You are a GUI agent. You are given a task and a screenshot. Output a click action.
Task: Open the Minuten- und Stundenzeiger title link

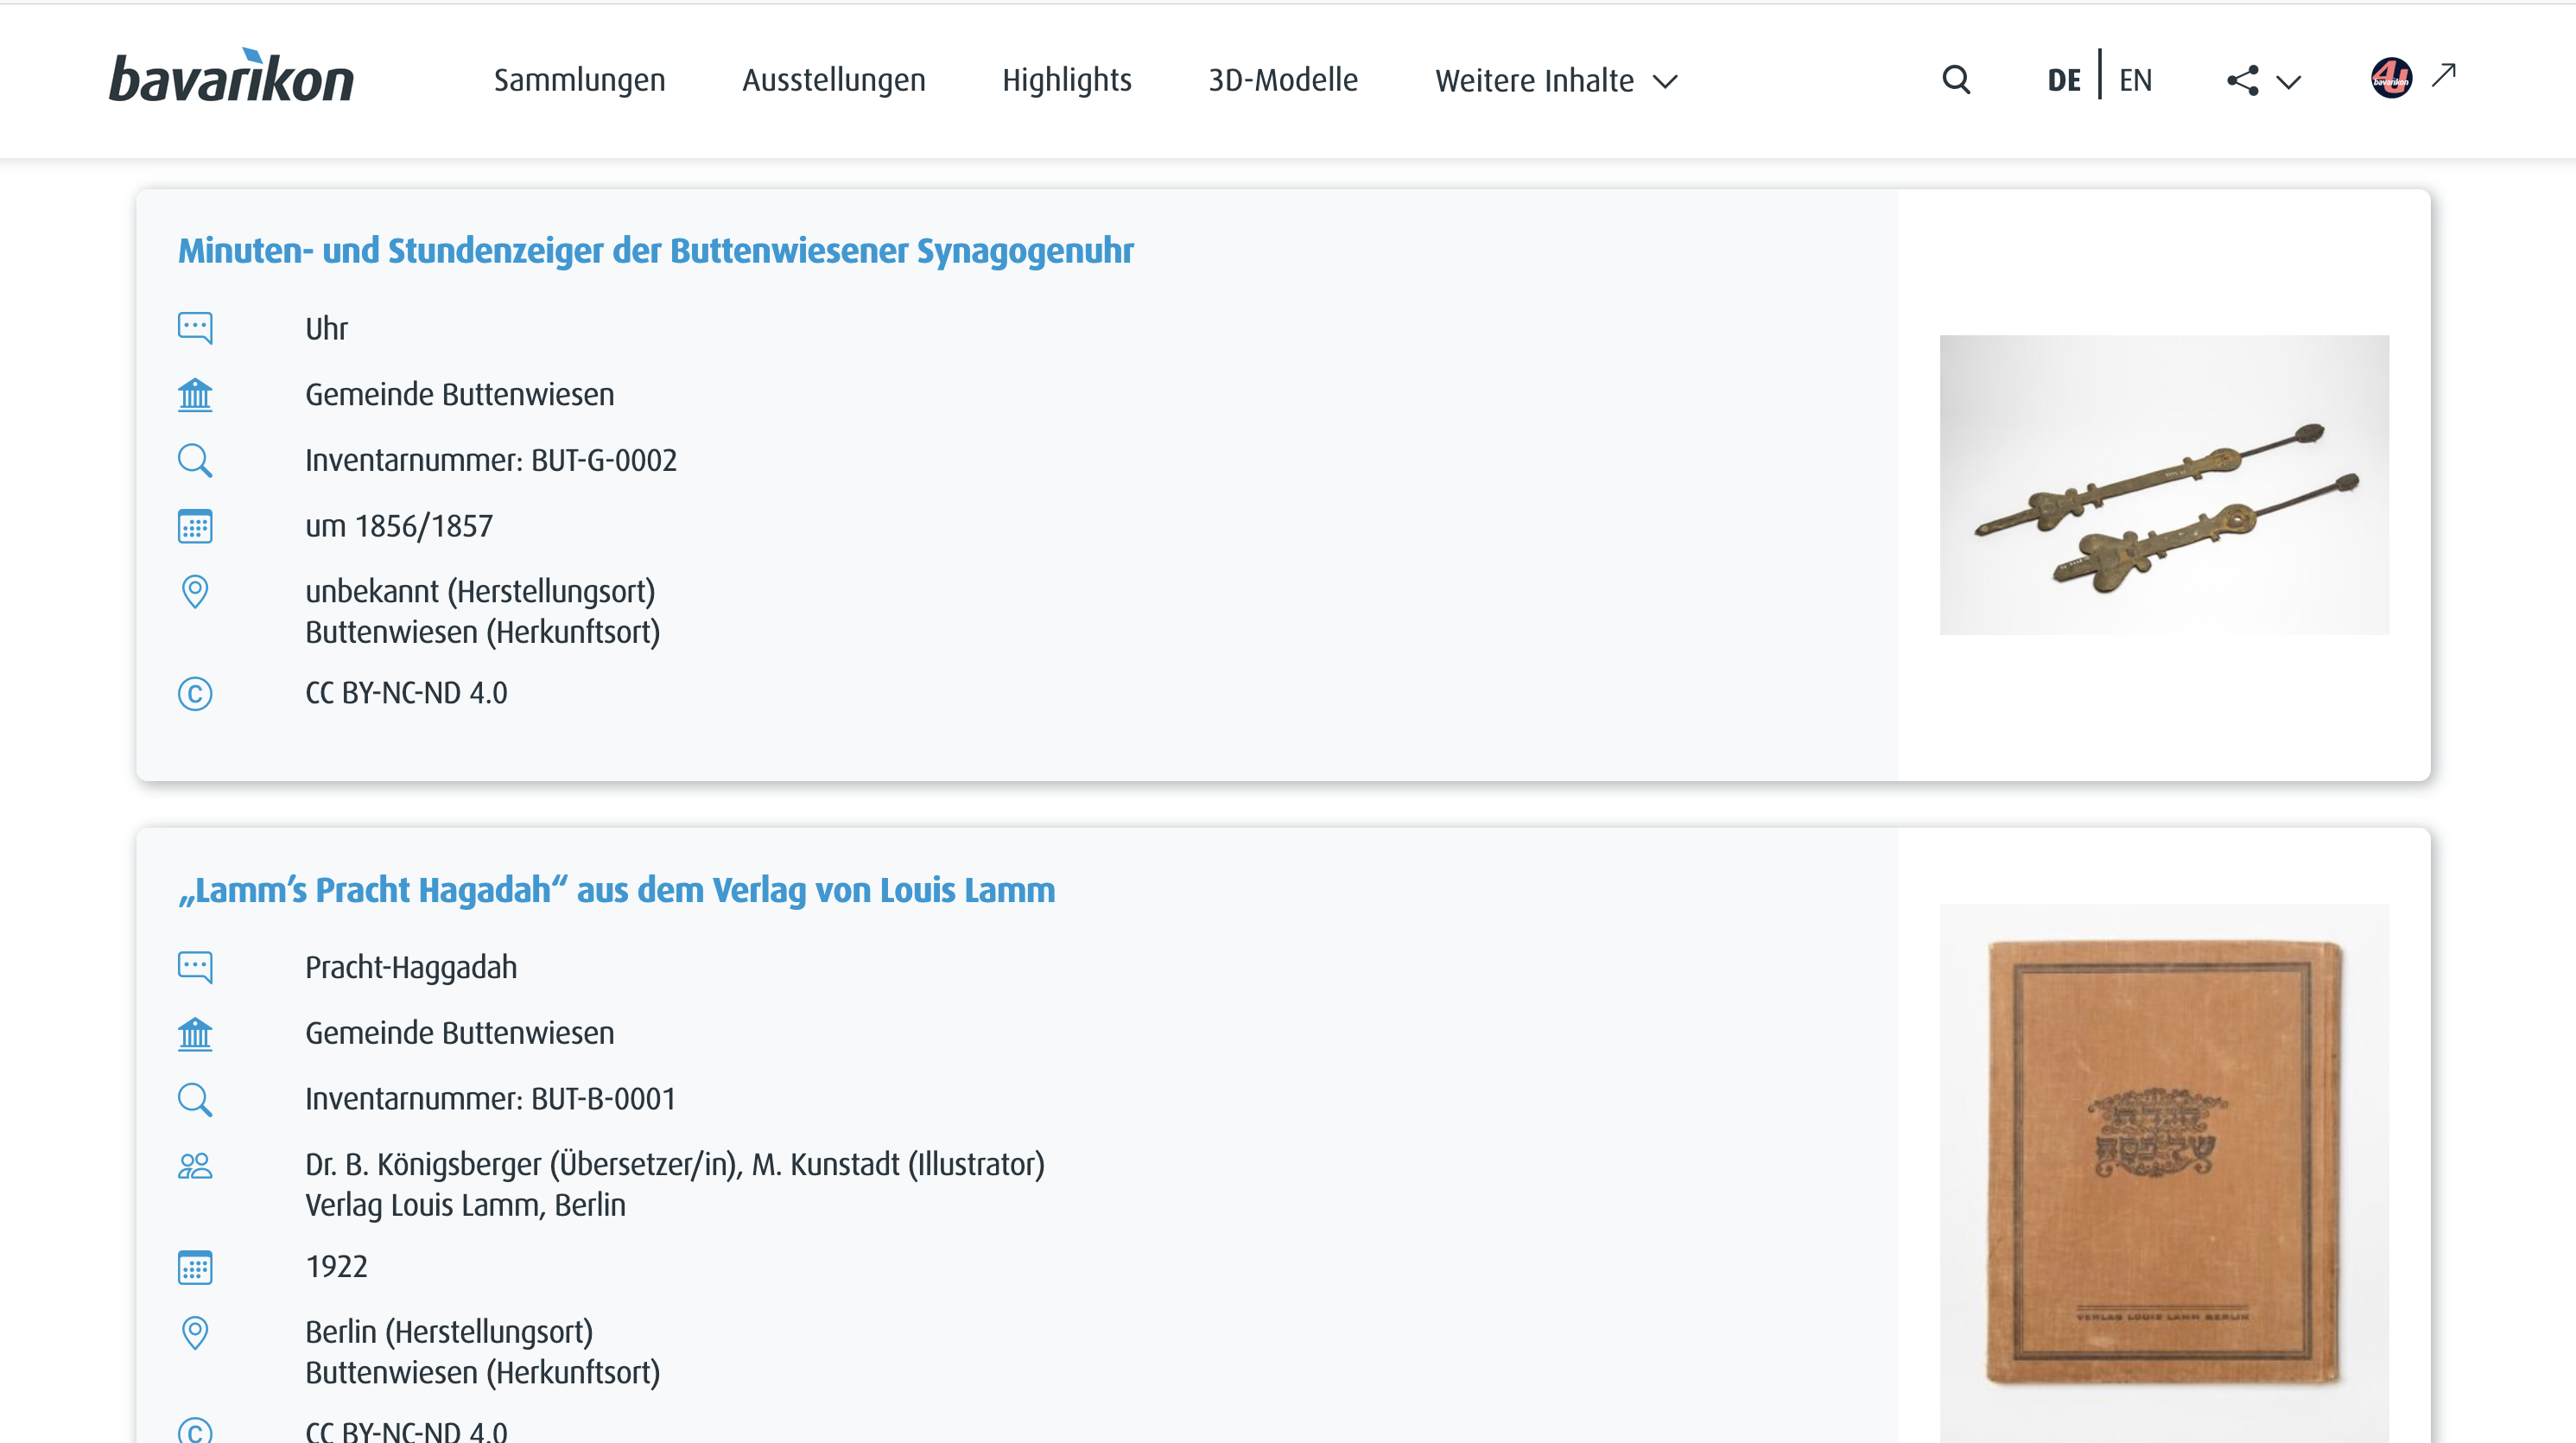click(655, 251)
